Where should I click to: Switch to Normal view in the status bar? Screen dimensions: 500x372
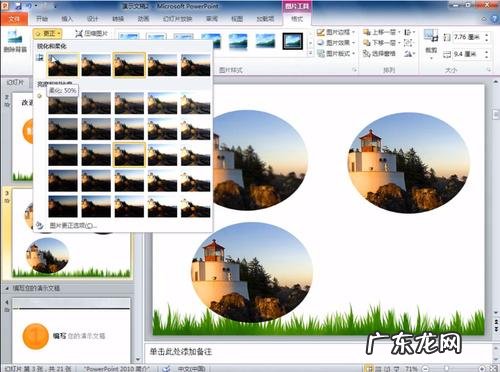pos(369,369)
